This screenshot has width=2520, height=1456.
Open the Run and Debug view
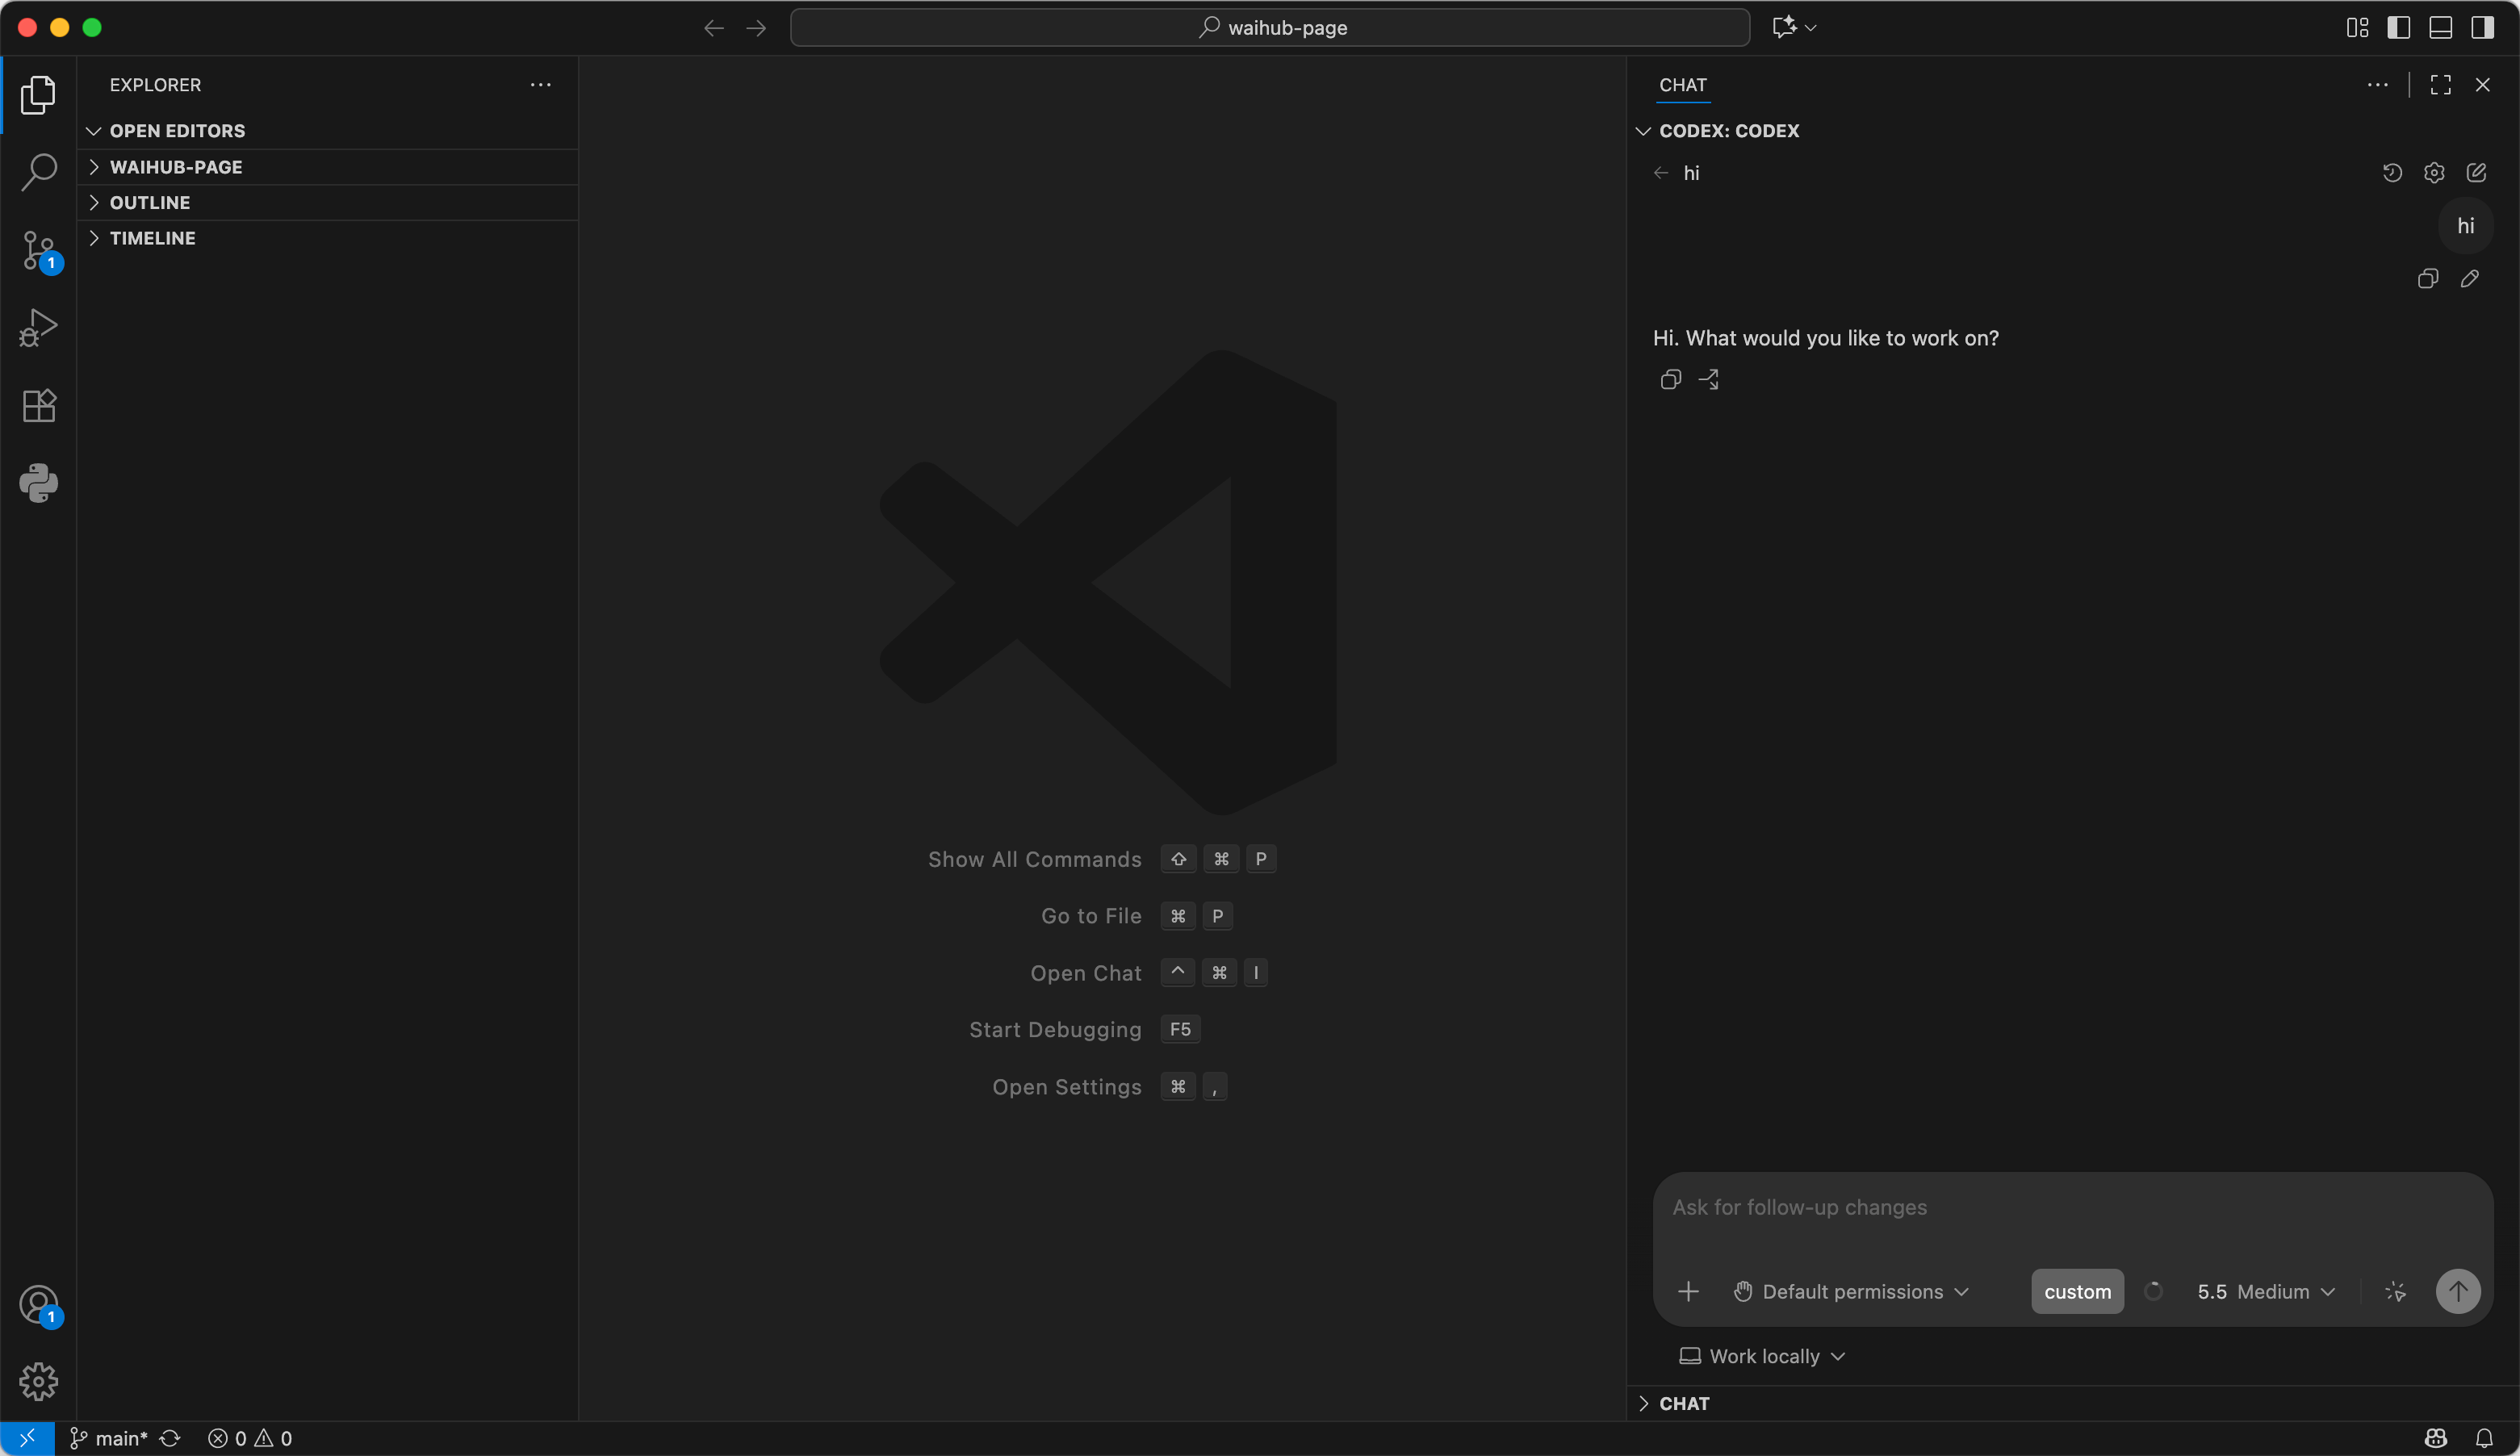(38, 328)
